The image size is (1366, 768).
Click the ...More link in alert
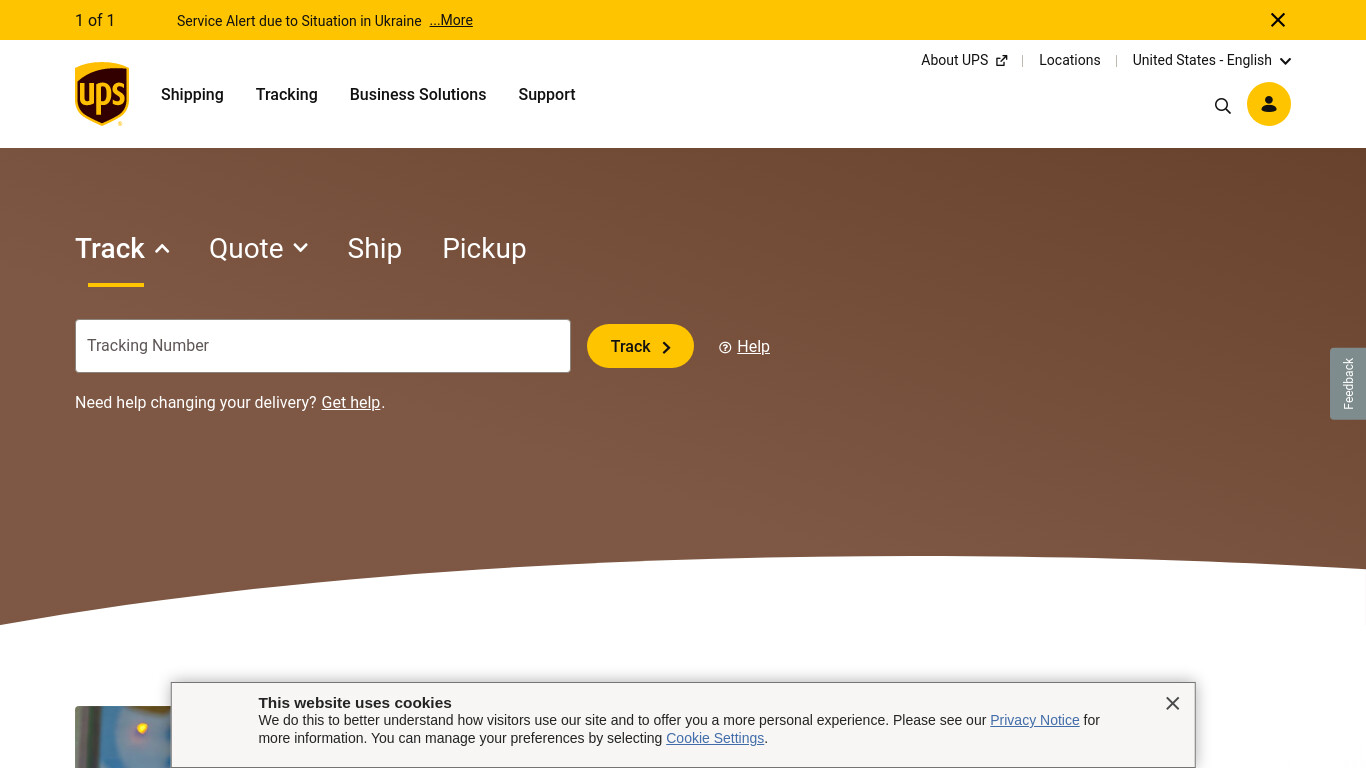tap(451, 20)
